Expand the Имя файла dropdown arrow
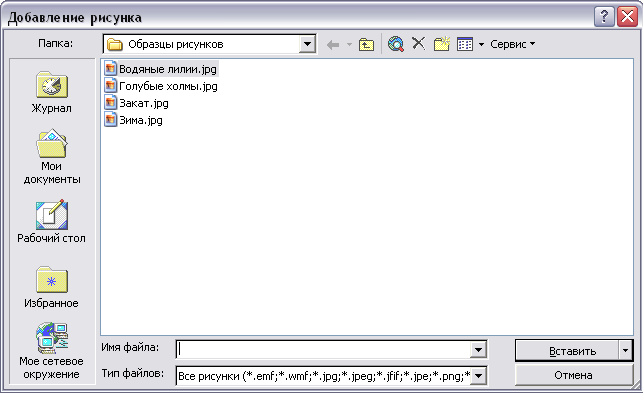Screen dimensions: 643x393 478,350
